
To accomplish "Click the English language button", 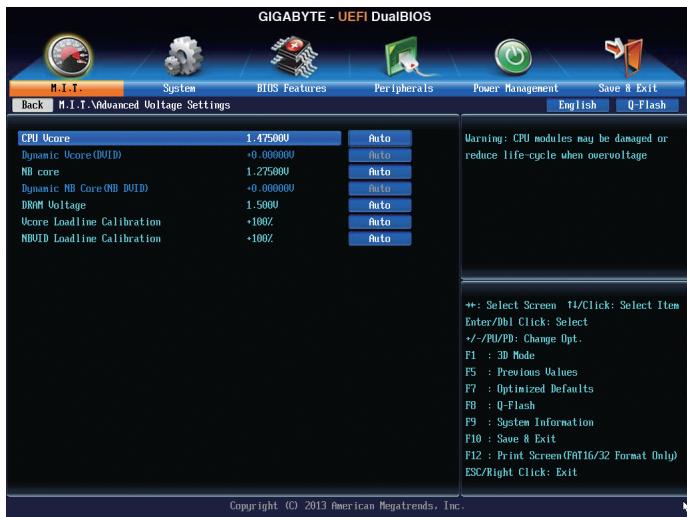I will point(577,105).
